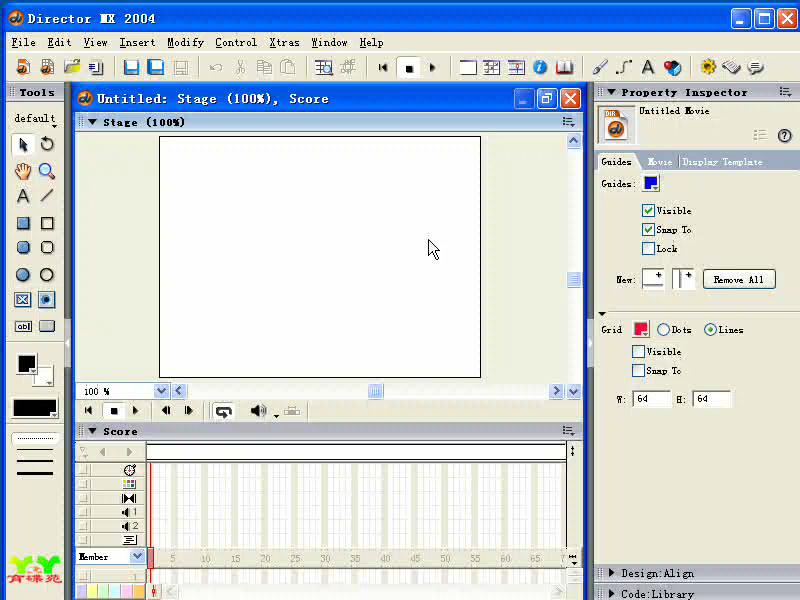Select the Field (abl) tool

(x=23, y=327)
